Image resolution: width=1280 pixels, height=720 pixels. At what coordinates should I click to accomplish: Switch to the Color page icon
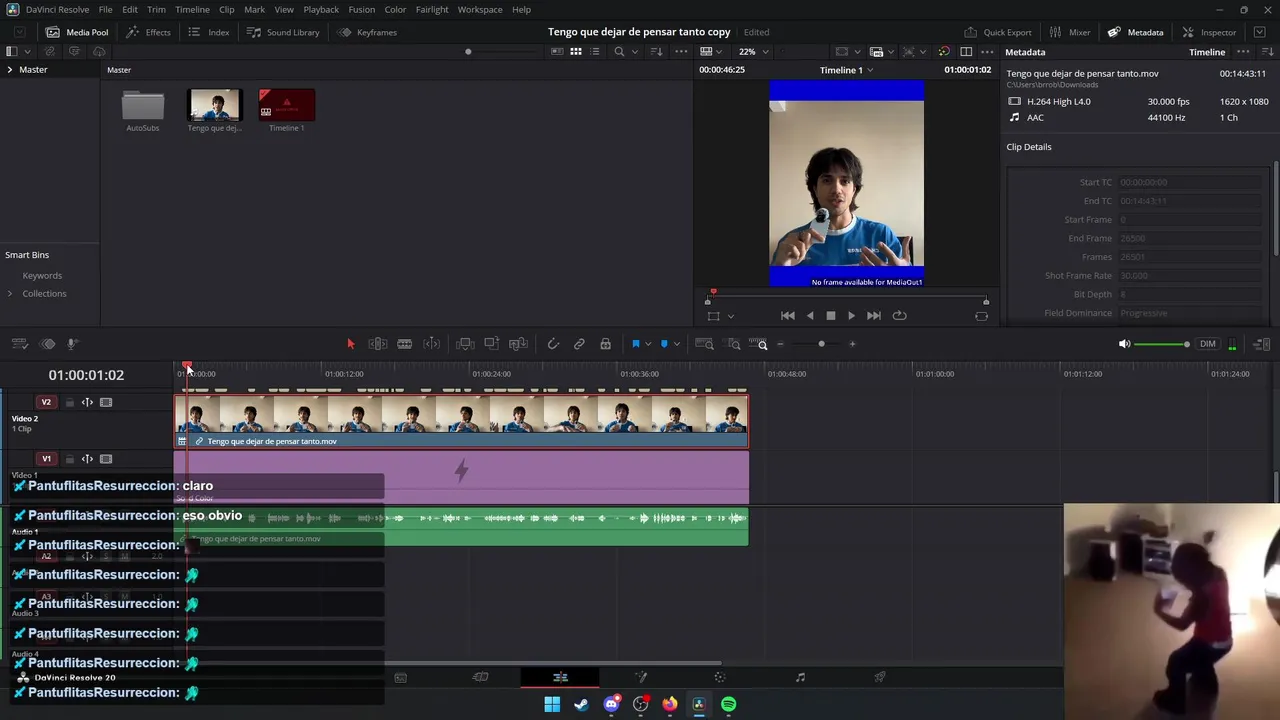(x=720, y=677)
